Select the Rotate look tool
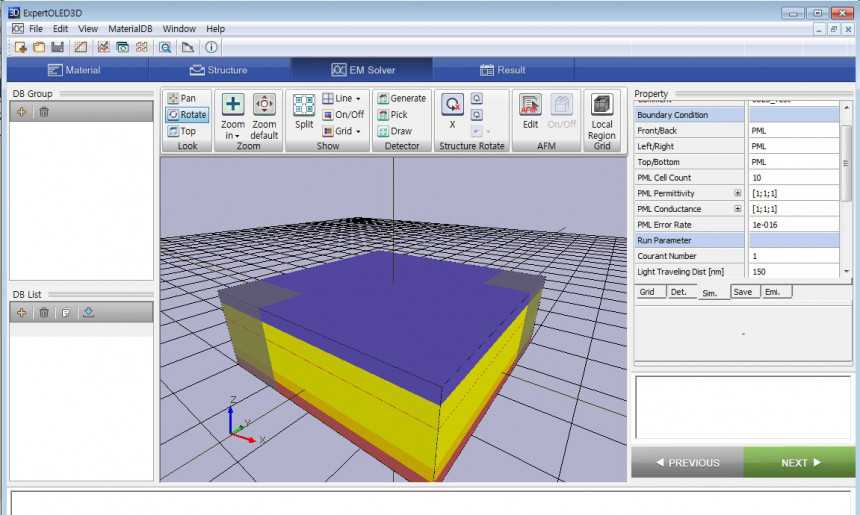Image resolution: width=860 pixels, height=515 pixels. [x=187, y=115]
